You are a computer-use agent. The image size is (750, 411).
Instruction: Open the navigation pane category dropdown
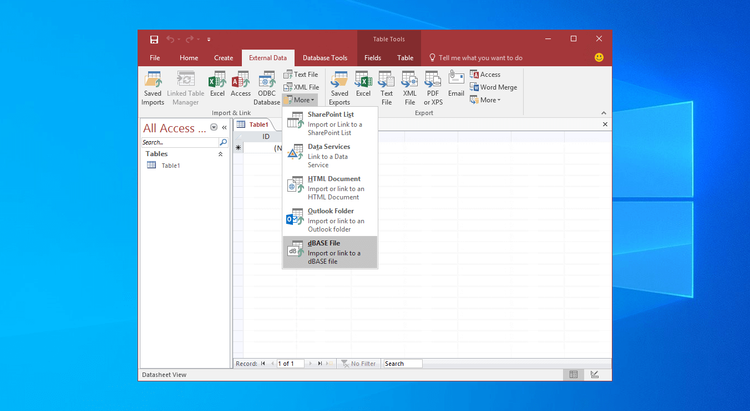[214, 127]
